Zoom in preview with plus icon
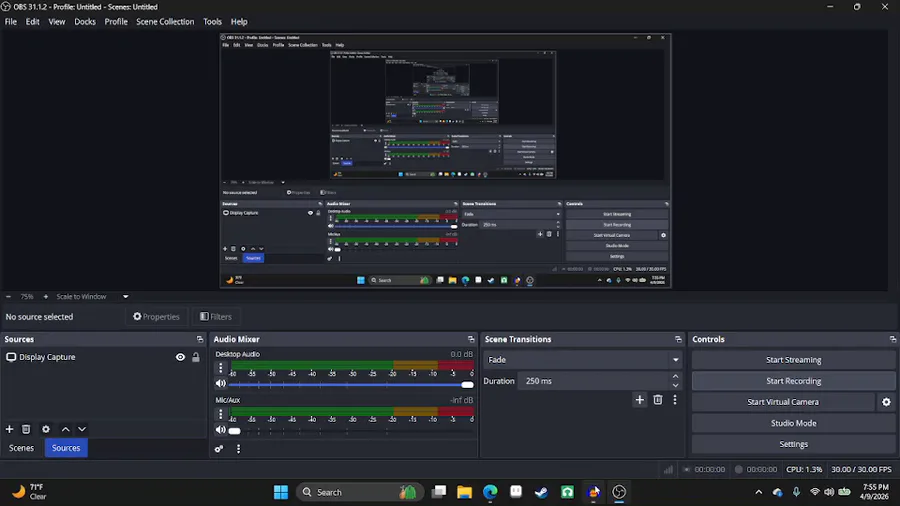The height and width of the screenshot is (506, 900). point(46,297)
